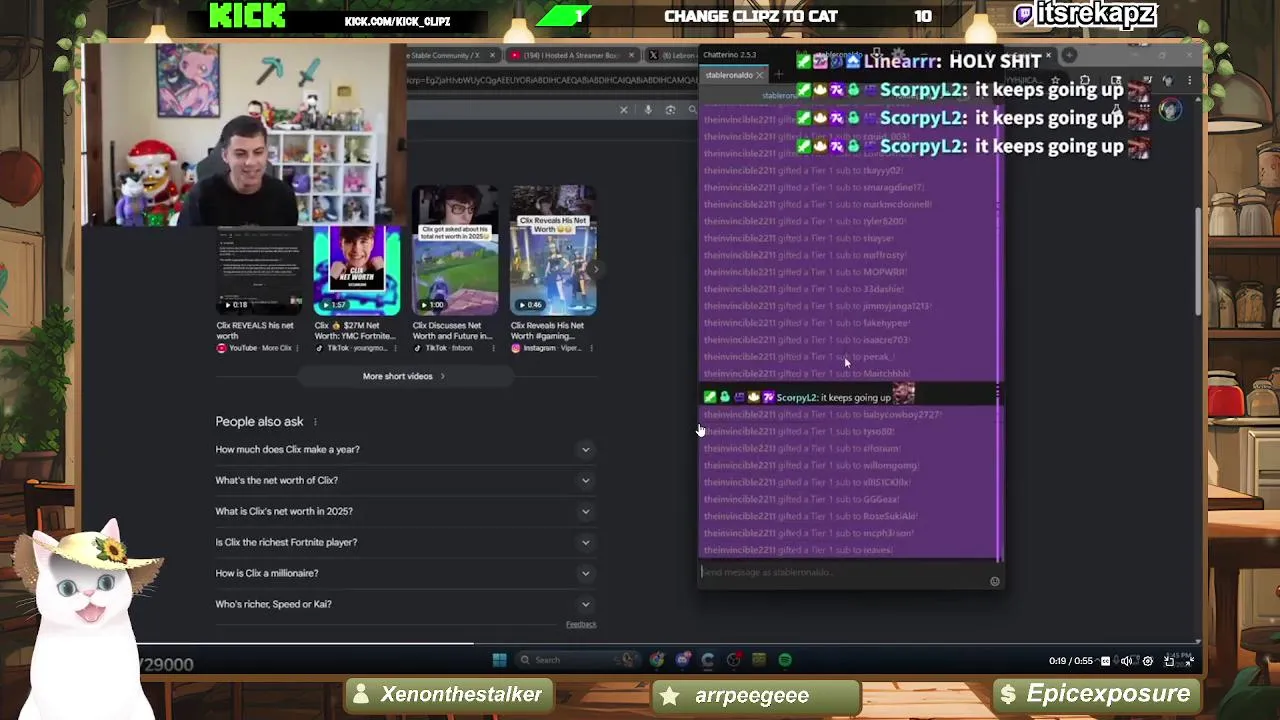
Task: Switch to the Lebron X browser tab
Action: (672, 55)
